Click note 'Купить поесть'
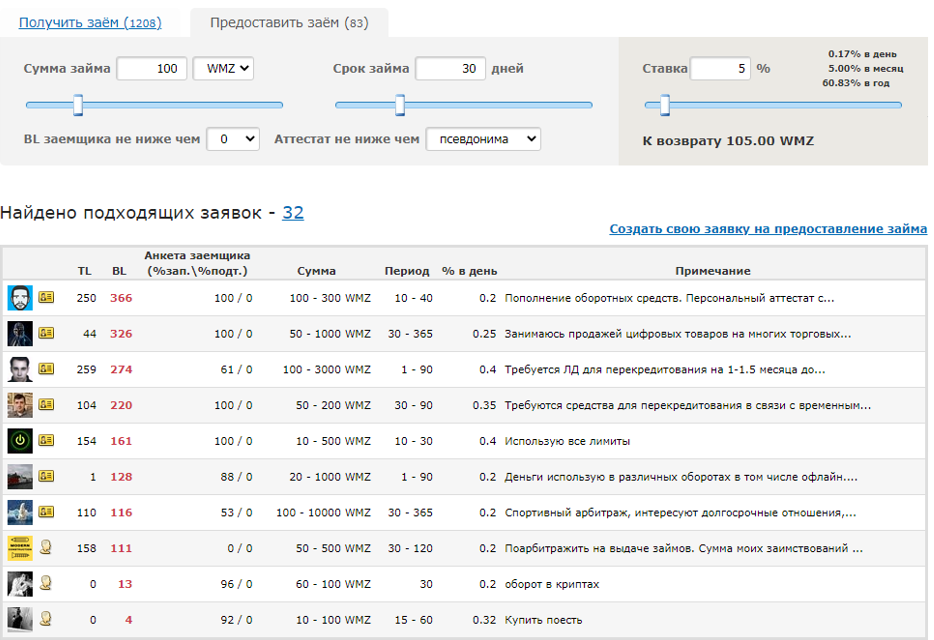Image resolution: width=934 pixels, height=640 pixels. 543,620
